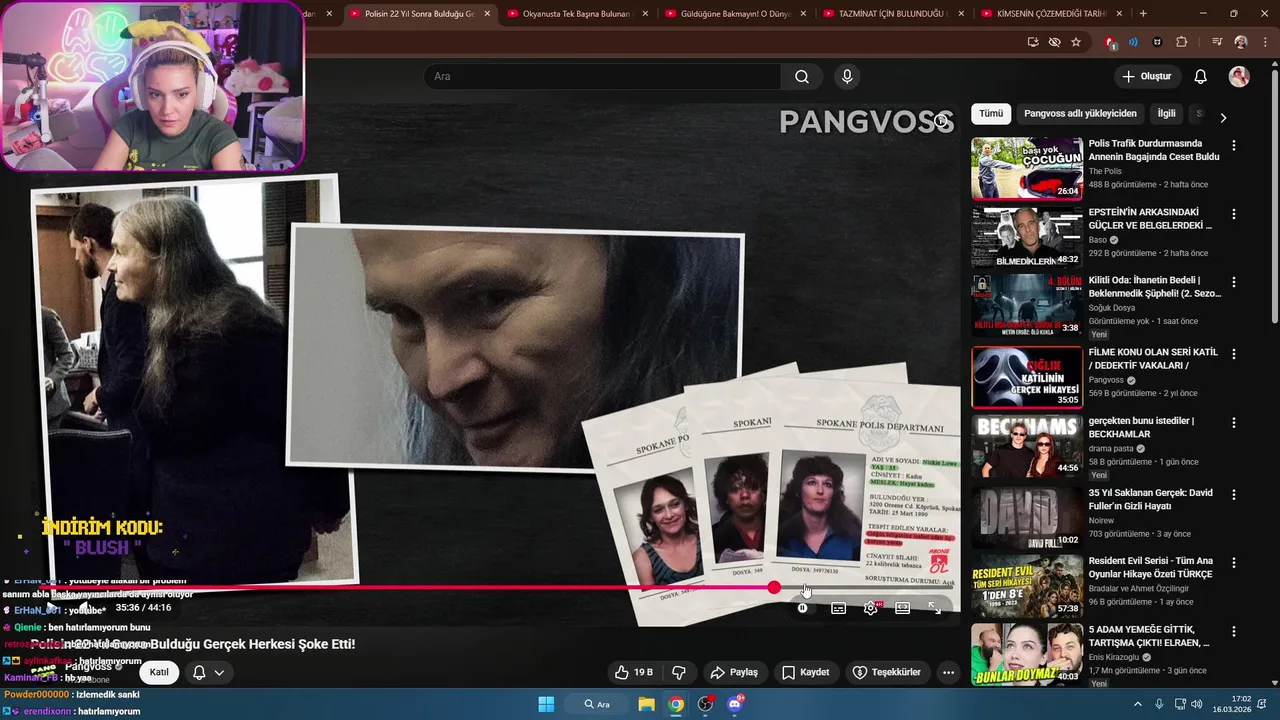The height and width of the screenshot is (720, 1280).
Task: Click the Teşekkürler button
Action: [x=888, y=672]
